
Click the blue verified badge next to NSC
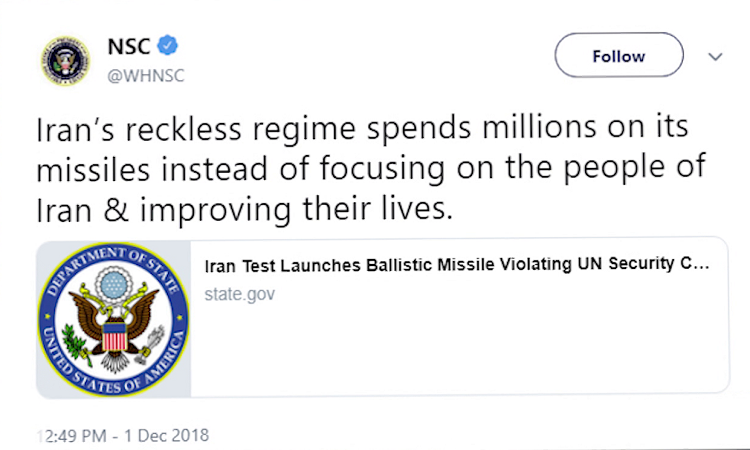click(167, 45)
